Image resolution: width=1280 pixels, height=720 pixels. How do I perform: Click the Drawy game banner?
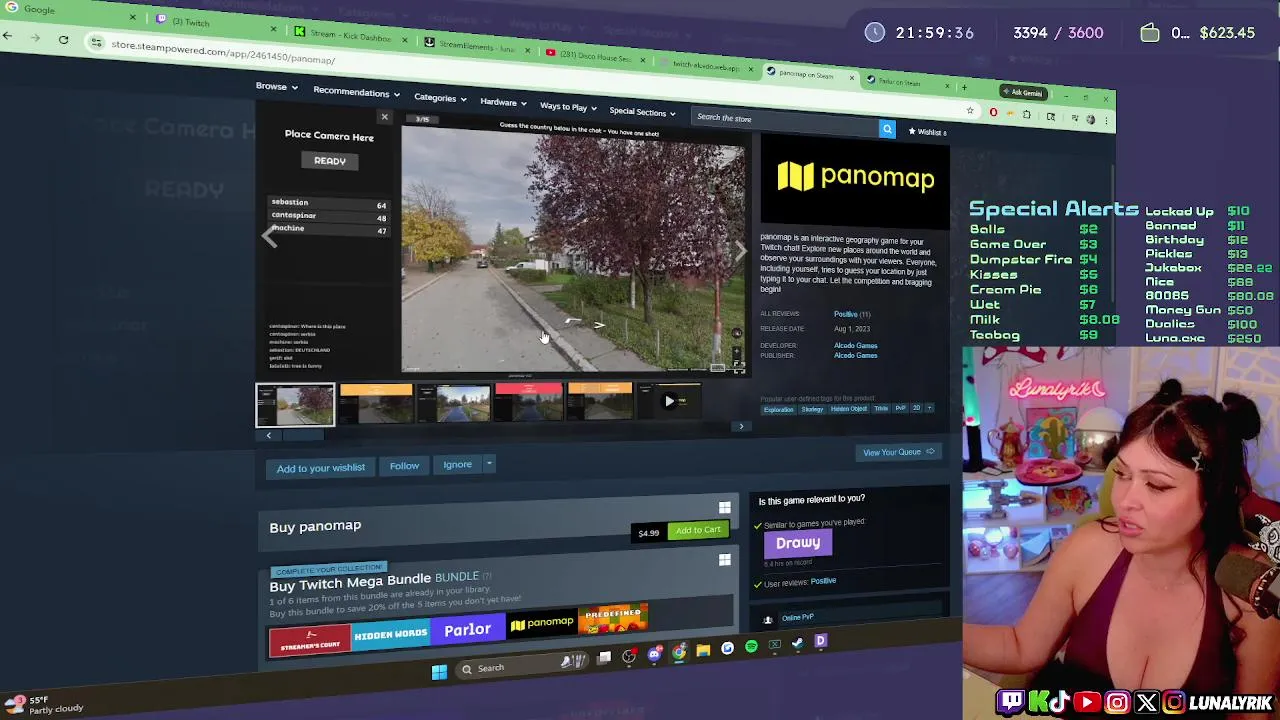coord(797,543)
